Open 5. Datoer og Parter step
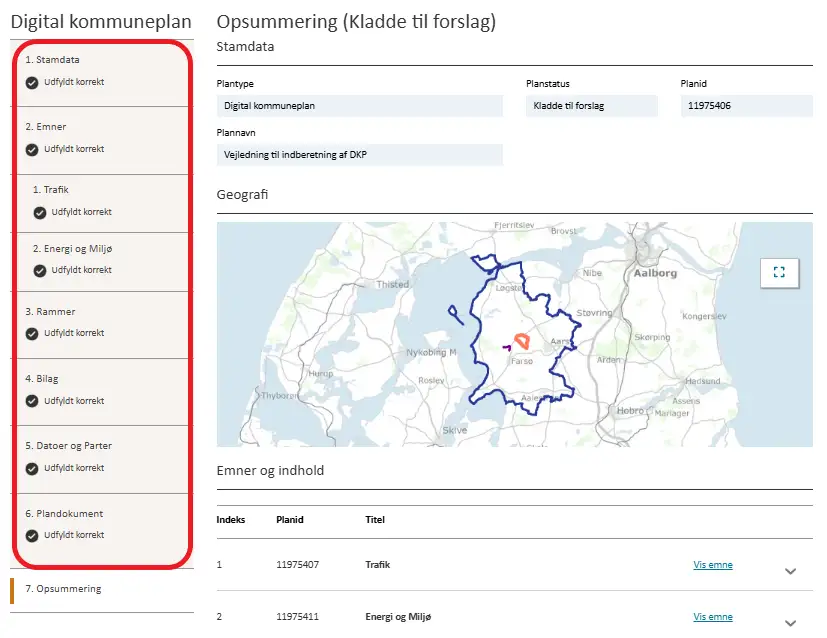 pos(68,446)
